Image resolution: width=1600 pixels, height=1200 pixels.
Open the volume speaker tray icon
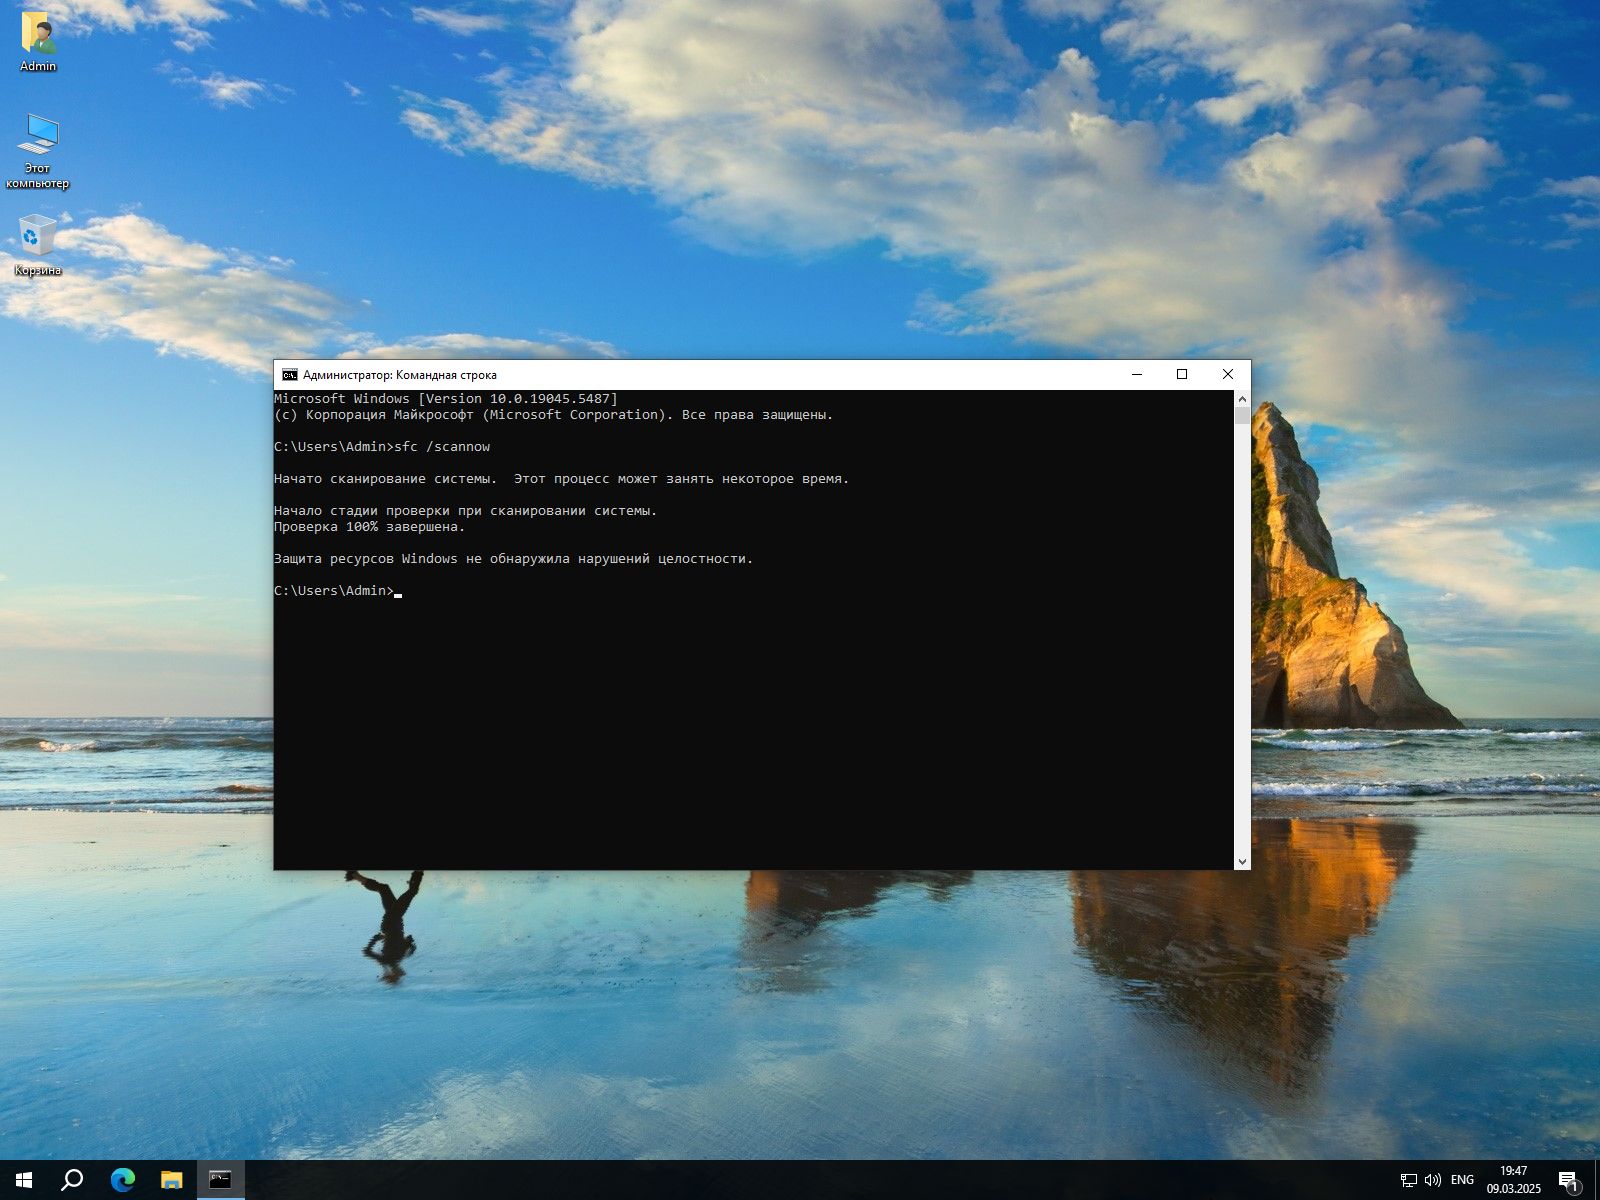click(1432, 1180)
